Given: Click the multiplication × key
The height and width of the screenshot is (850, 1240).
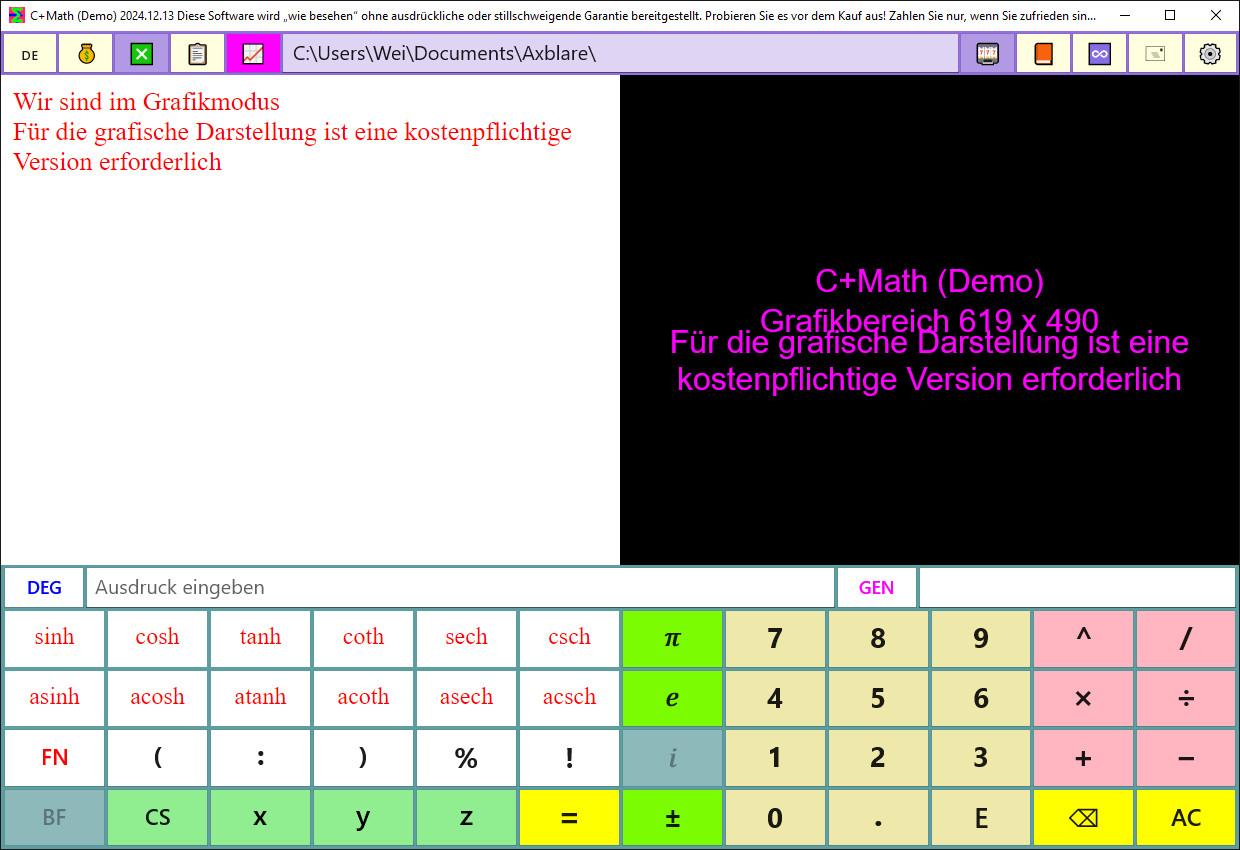Looking at the screenshot, I should [x=1083, y=698].
